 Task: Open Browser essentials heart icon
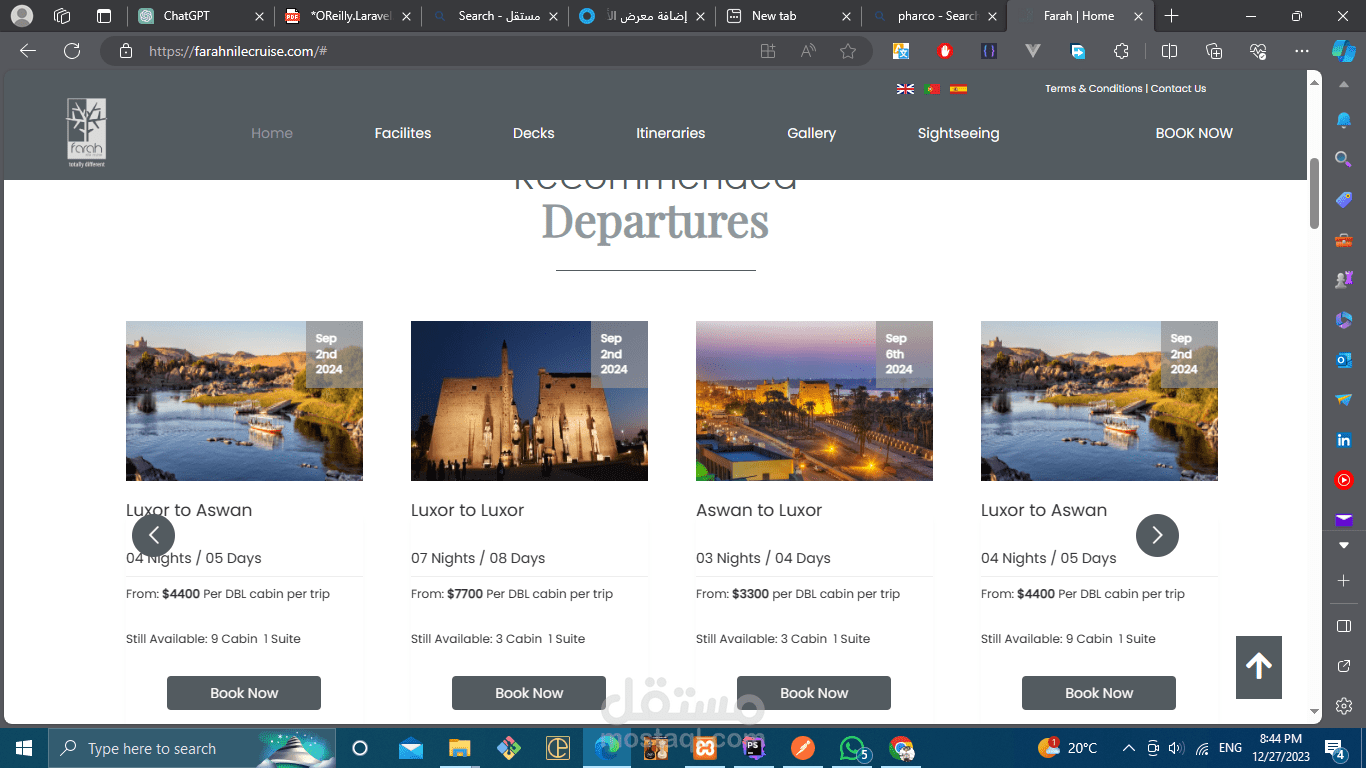[x=1258, y=51]
